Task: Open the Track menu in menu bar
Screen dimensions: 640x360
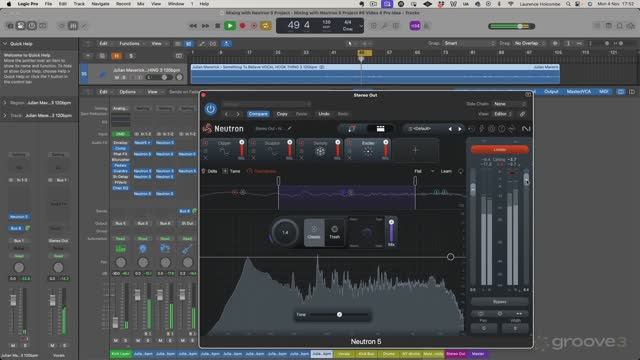Action: [79, 4]
